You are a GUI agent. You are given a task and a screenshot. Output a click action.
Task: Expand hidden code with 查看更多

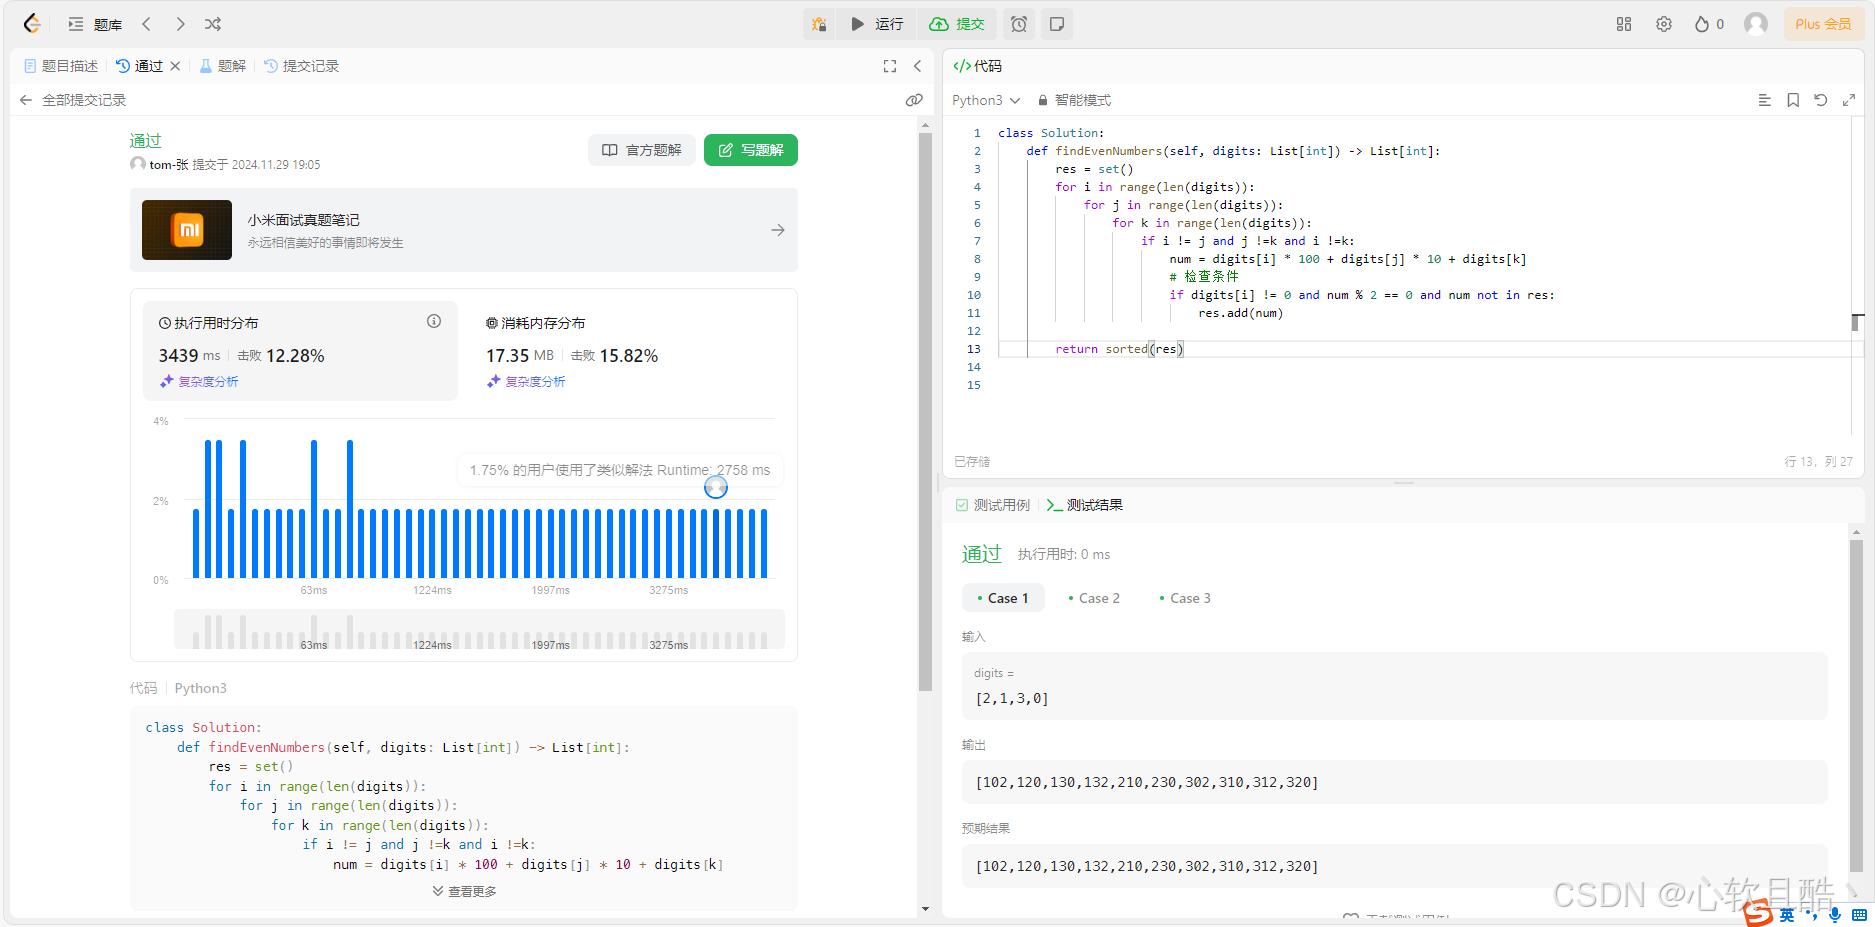[463, 890]
